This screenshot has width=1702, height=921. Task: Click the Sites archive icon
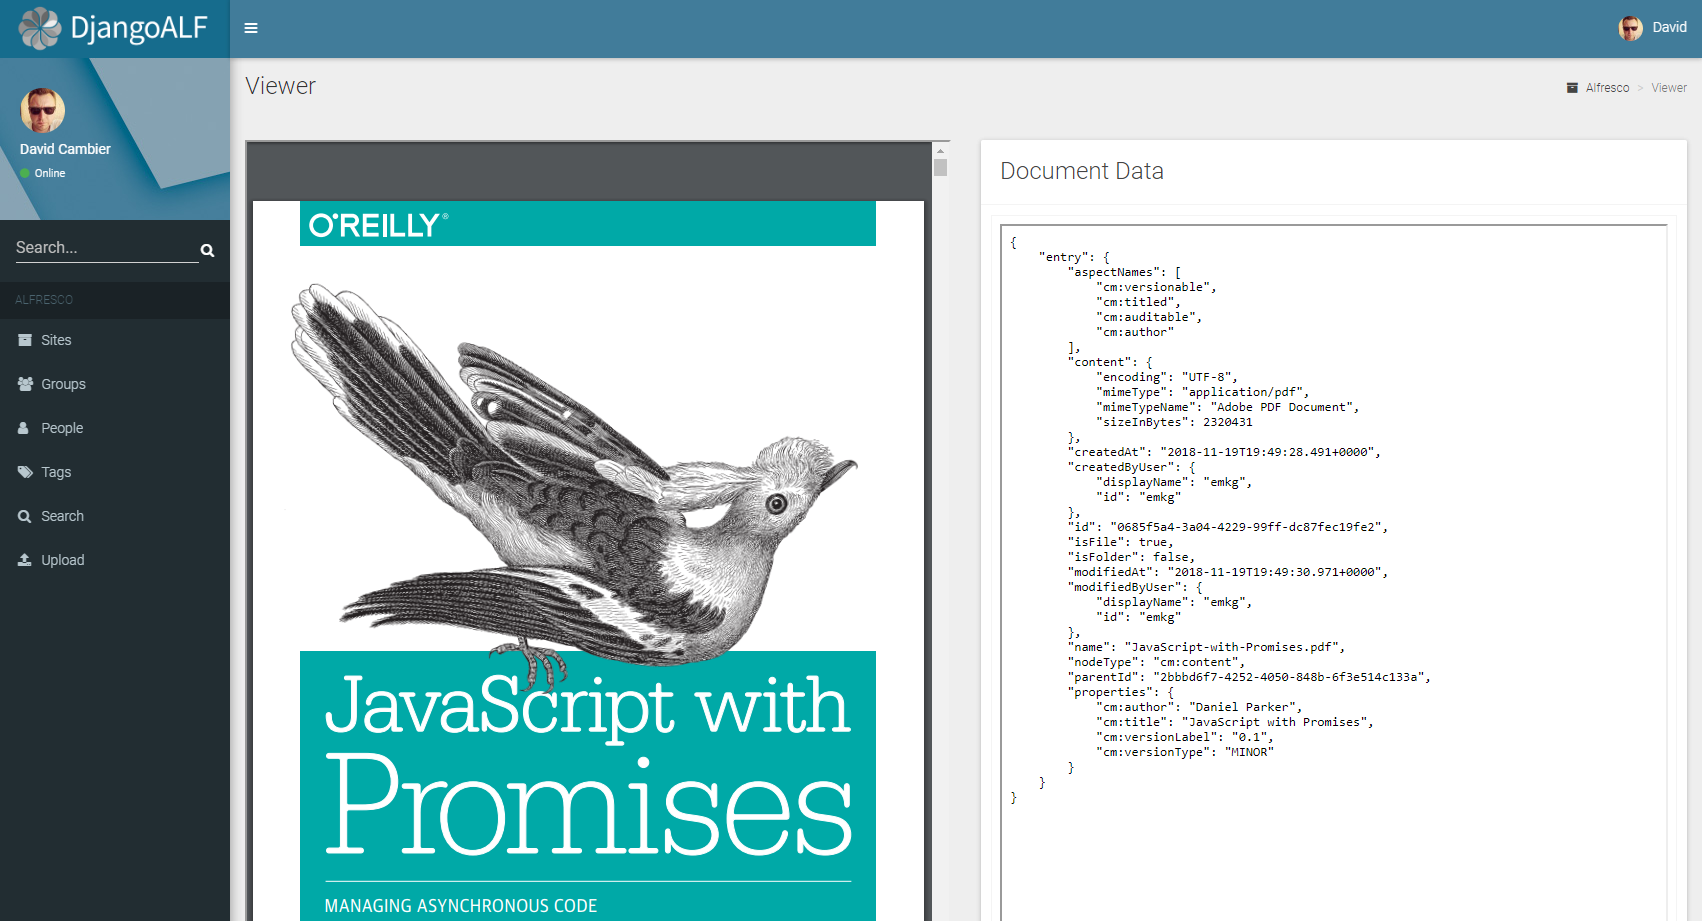click(x=25, y=340)
